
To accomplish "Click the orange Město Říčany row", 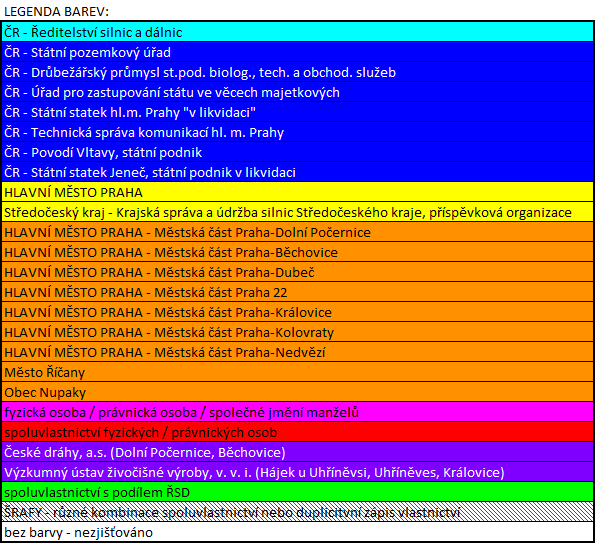I will pyautogui.click(x=298, y=372).
